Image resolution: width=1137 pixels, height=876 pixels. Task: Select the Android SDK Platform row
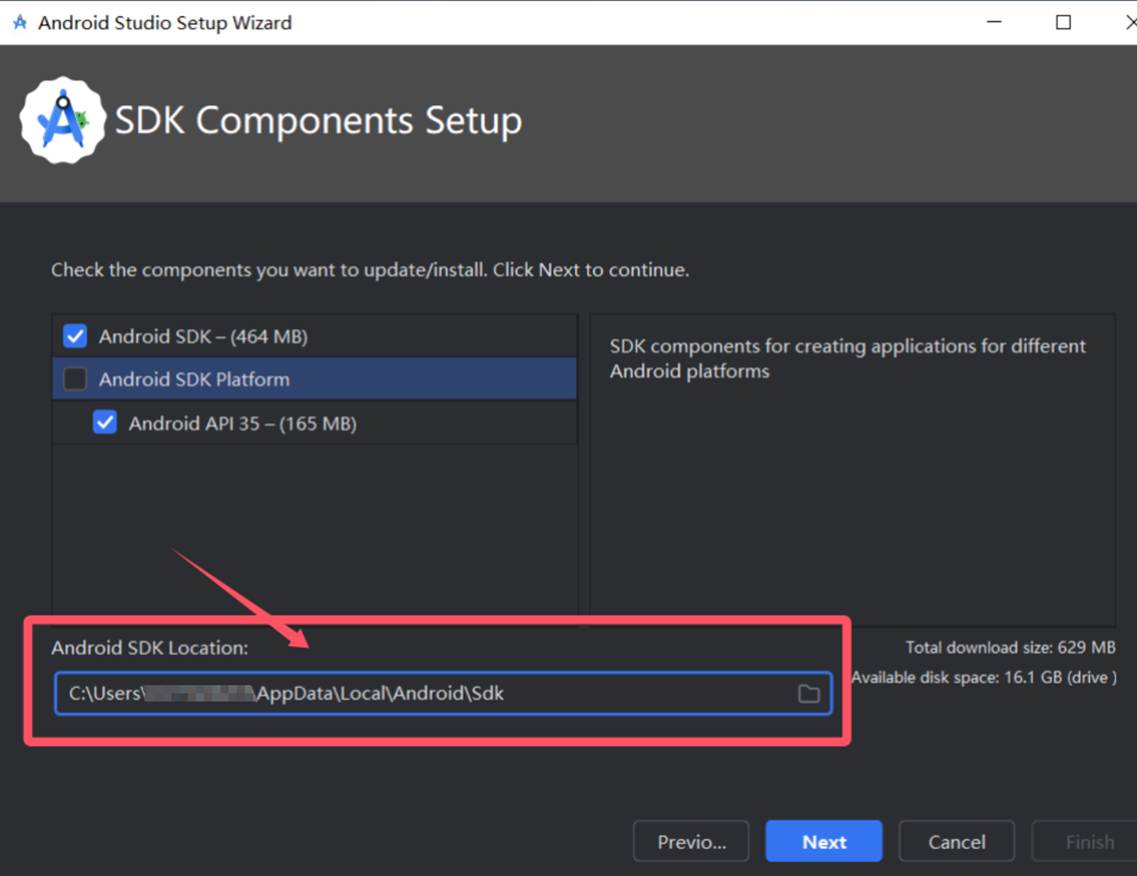tap(315, 379)
